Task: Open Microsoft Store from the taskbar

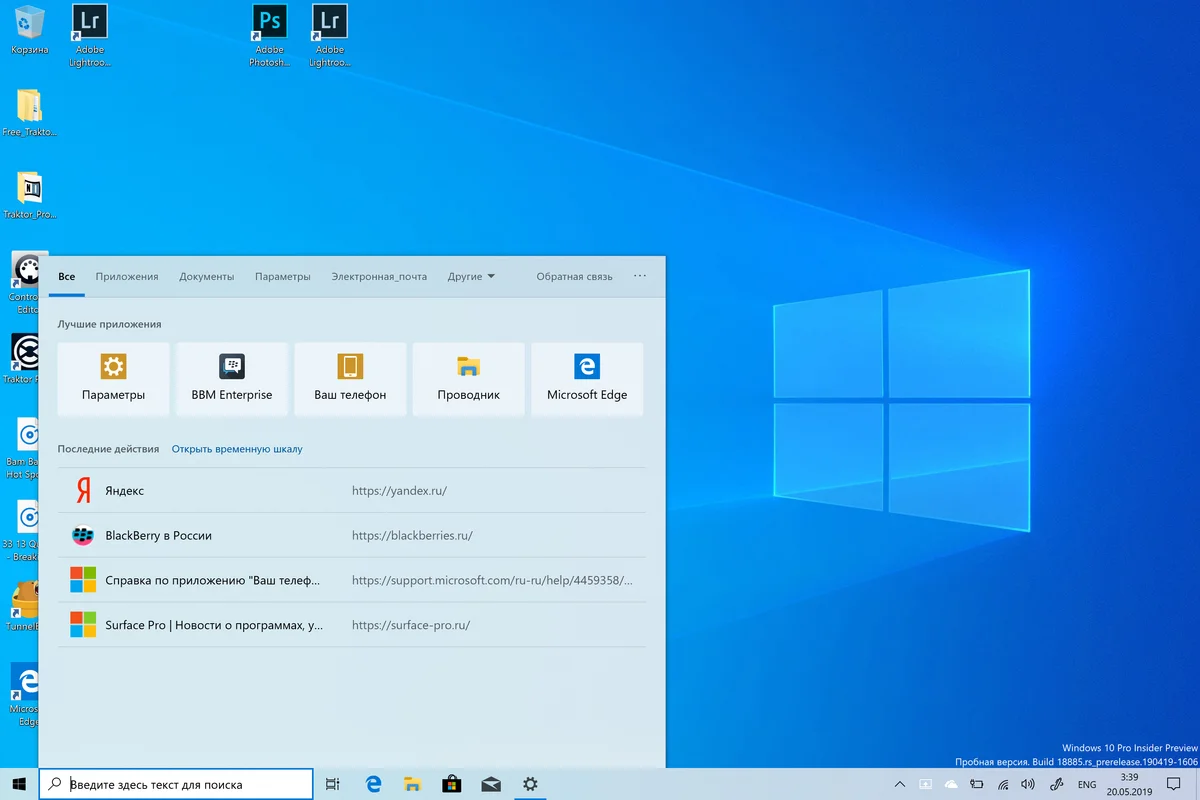Action: [x=451, y=784]
